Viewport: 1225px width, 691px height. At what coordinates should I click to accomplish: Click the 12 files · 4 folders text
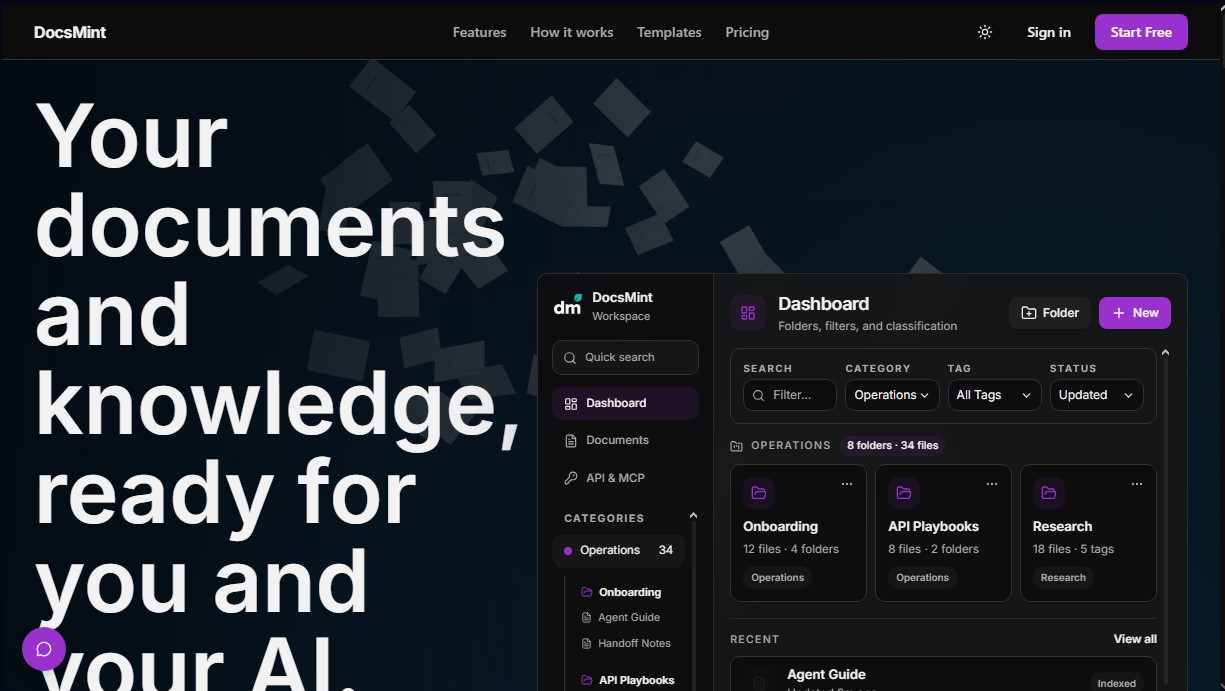pyautogui.click(x=791, y=549)
